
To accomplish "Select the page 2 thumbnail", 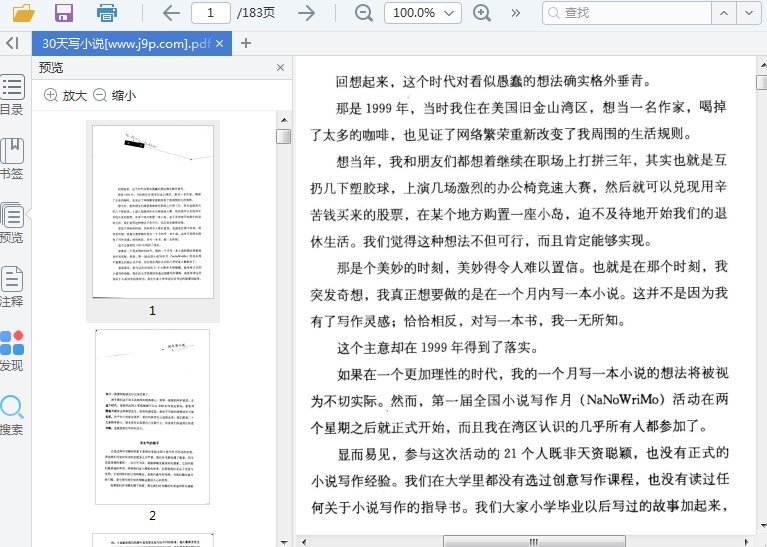I will [x=153, y=417].
